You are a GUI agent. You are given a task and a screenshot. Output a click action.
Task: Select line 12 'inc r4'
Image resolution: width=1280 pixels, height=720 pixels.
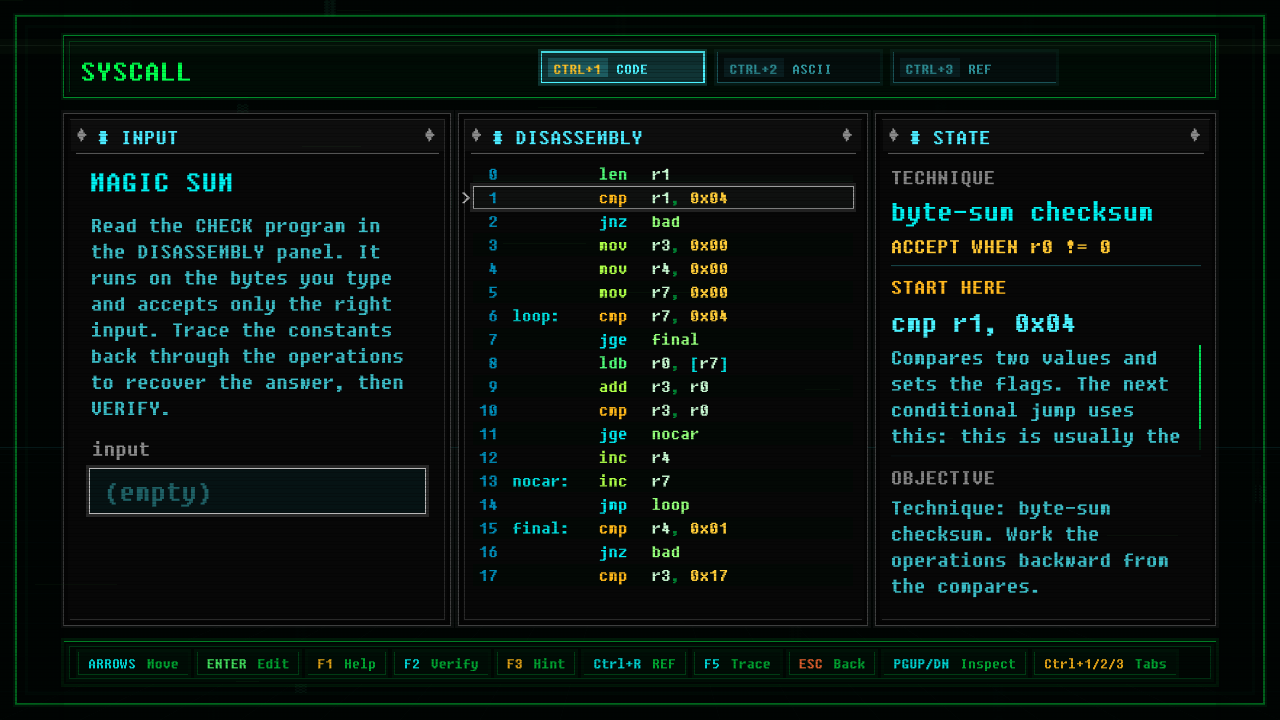[663, 458]
